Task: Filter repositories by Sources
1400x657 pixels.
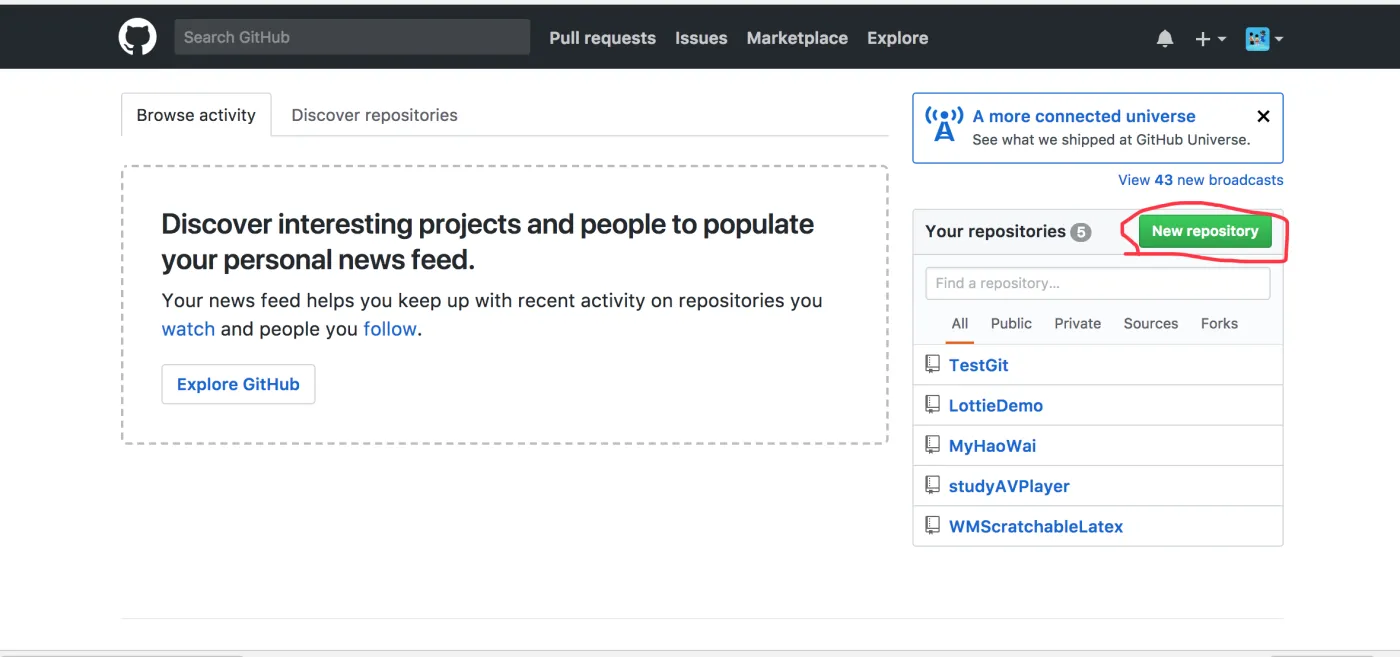Action: click(1151, 324)
